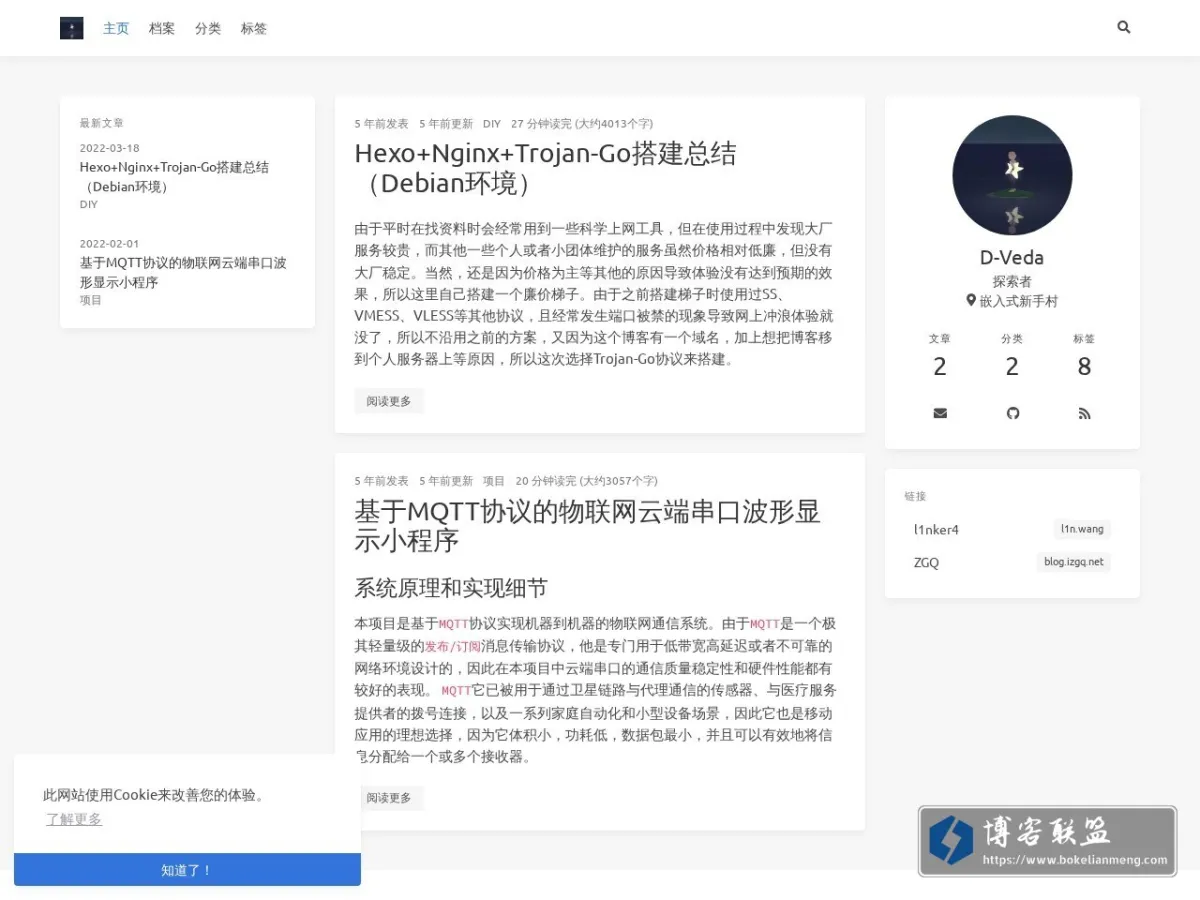Open the email envelope icon

(x=940, y=413)
